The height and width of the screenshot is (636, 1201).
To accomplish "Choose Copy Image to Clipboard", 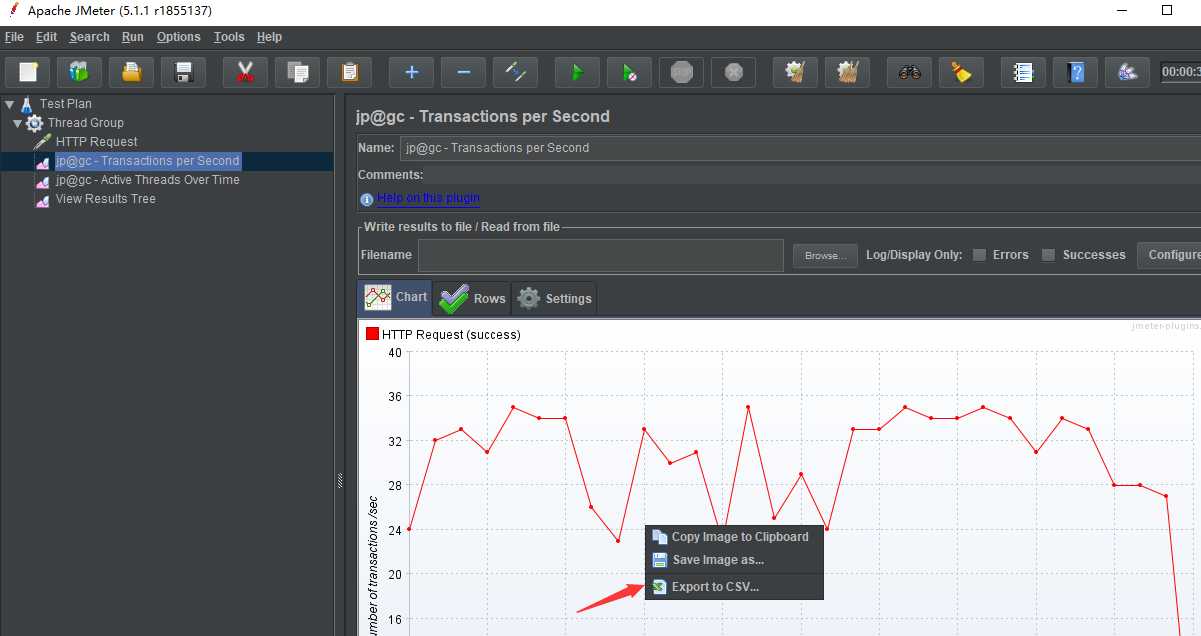I will [x=733, y=537].
